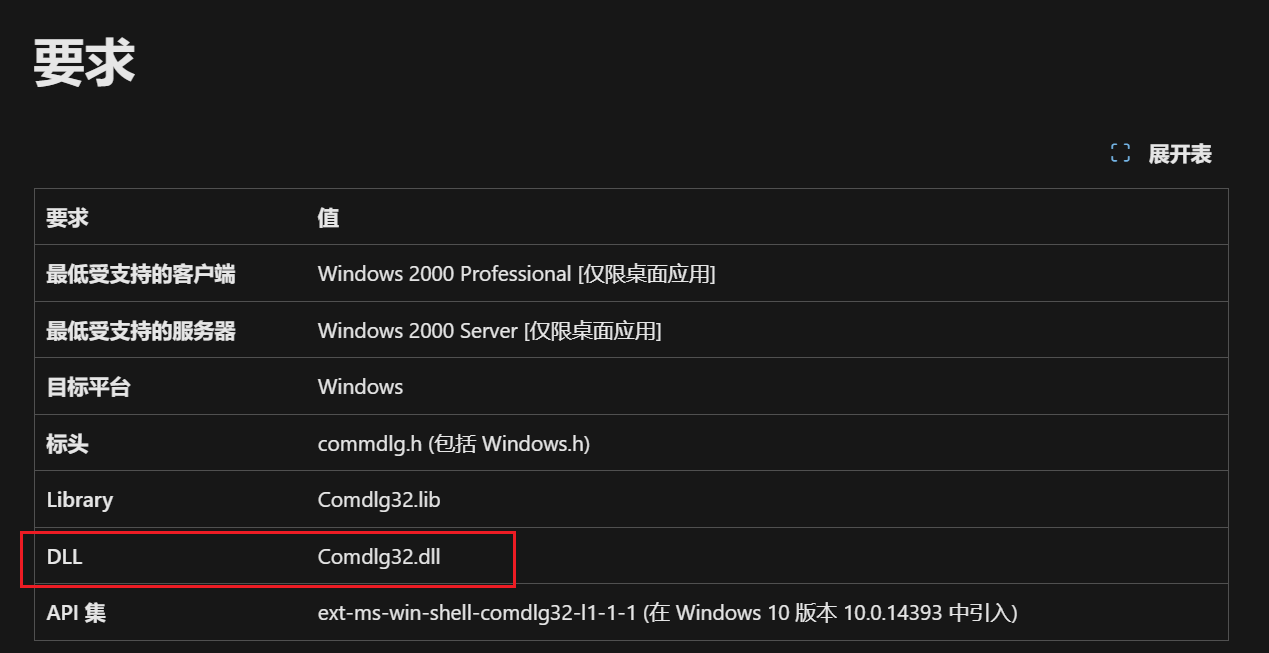
Task: Click the 目标平台 row label
Action: click(x=89, y=386)
